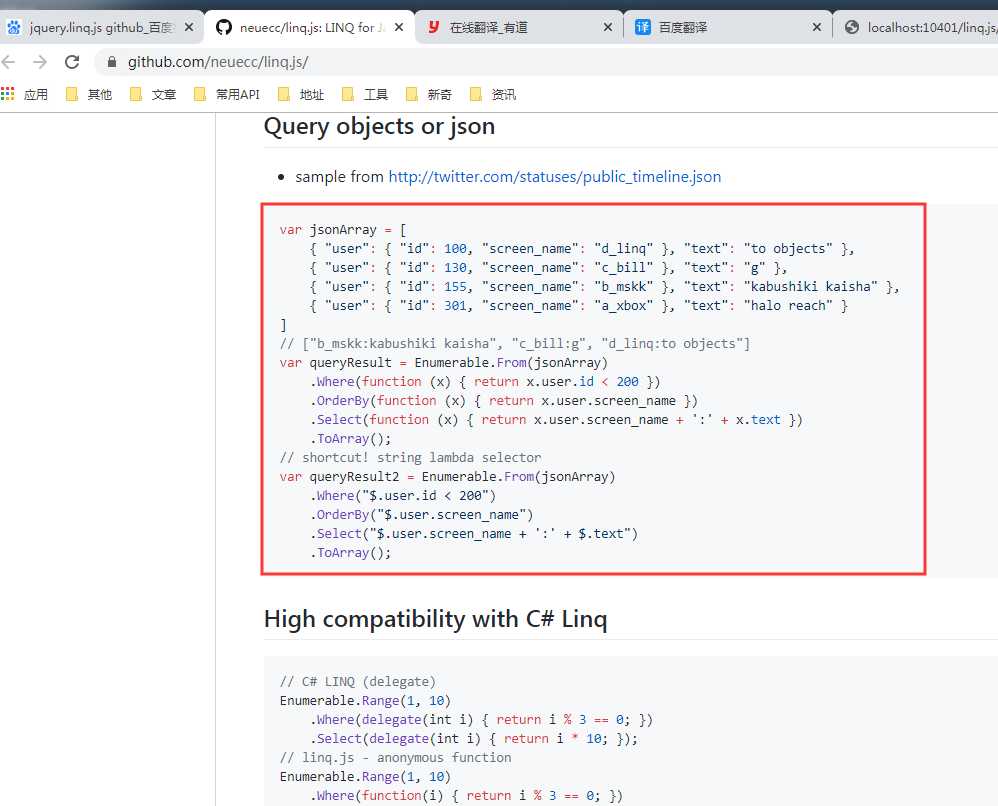Image resolution: width=998 pixels, height=806 pixels.
Task: Click the comment line listing b_mskk:kabushiki kaisha result
Action: [x=515, y=344]
